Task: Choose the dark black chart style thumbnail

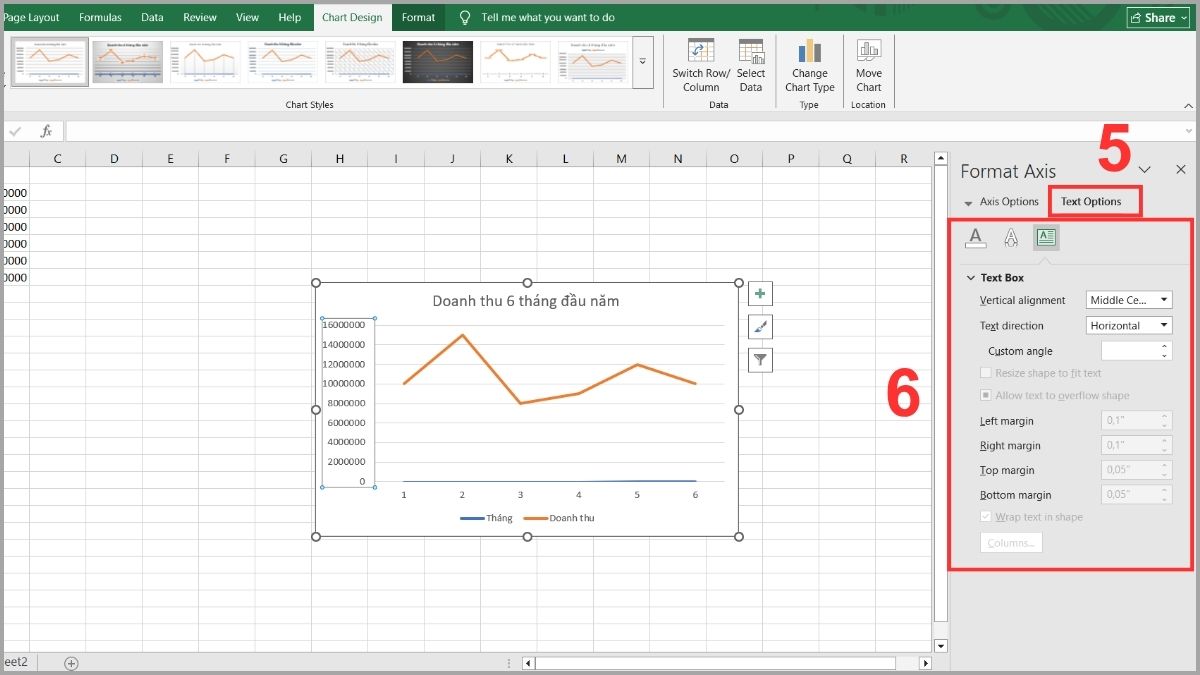Action: pos(438,61)
